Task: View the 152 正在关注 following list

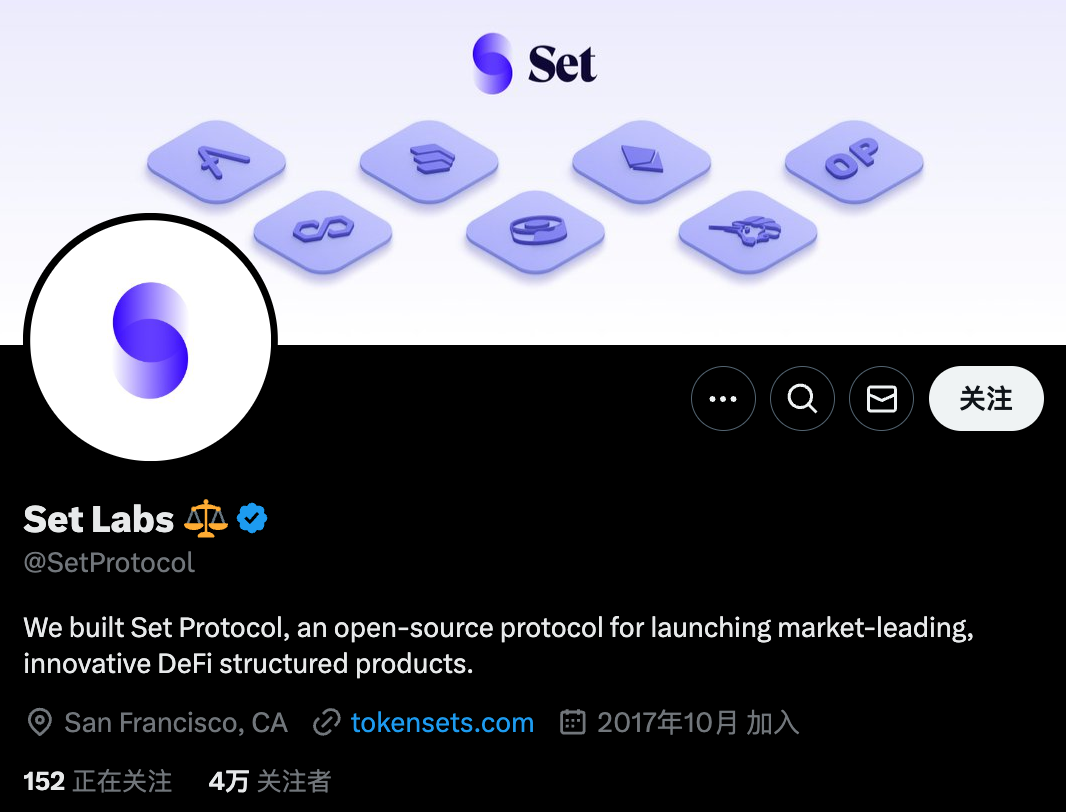Action: 98,781
